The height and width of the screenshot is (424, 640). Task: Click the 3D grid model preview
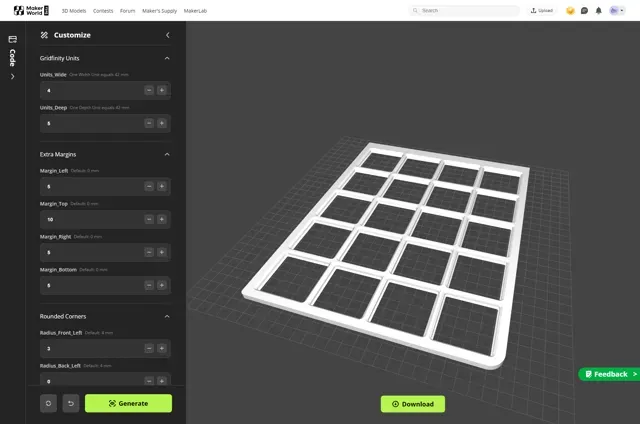[384, 255]
